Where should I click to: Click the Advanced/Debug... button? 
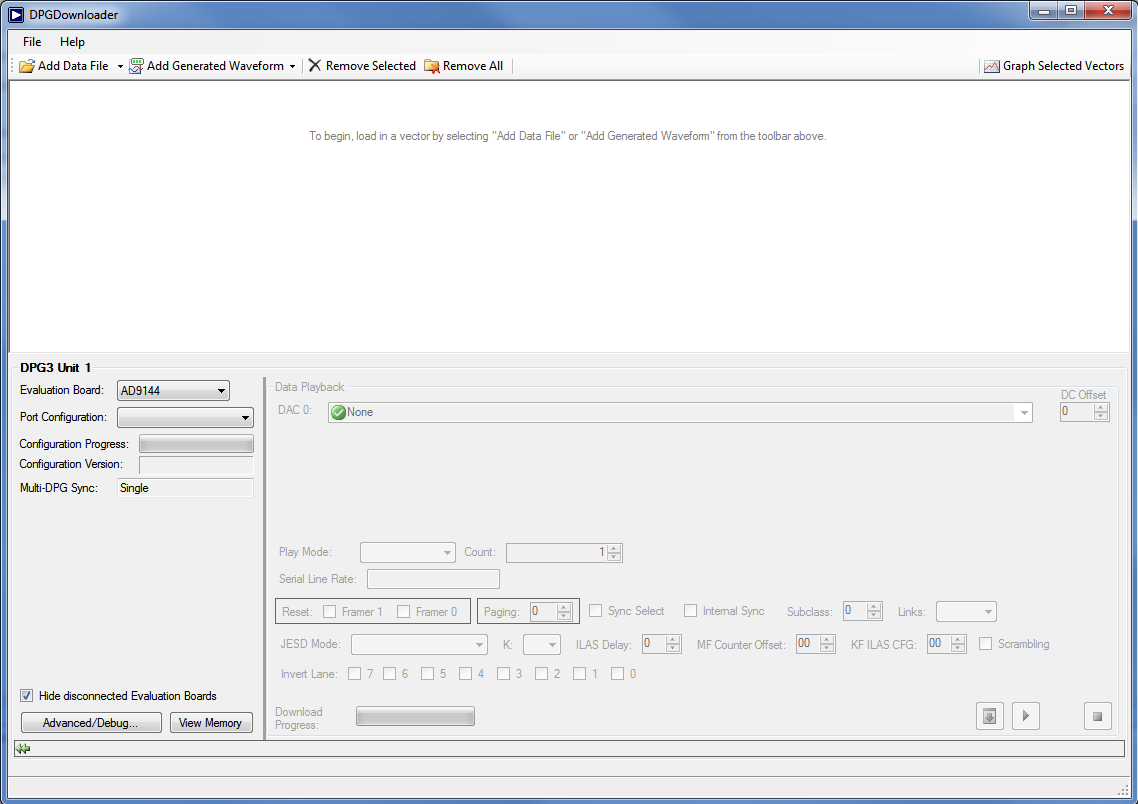91,723
